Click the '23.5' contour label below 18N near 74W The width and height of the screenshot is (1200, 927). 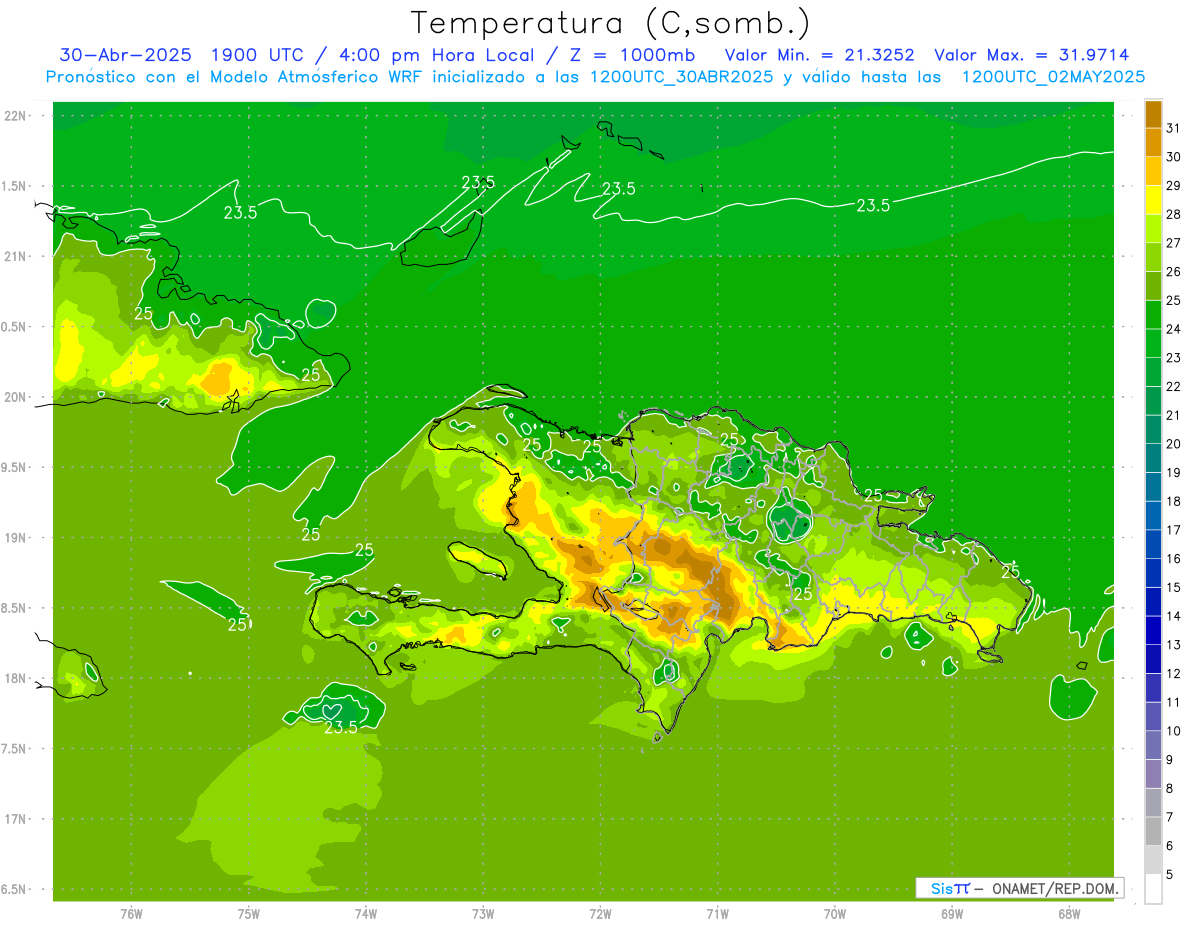click(341, 728)
